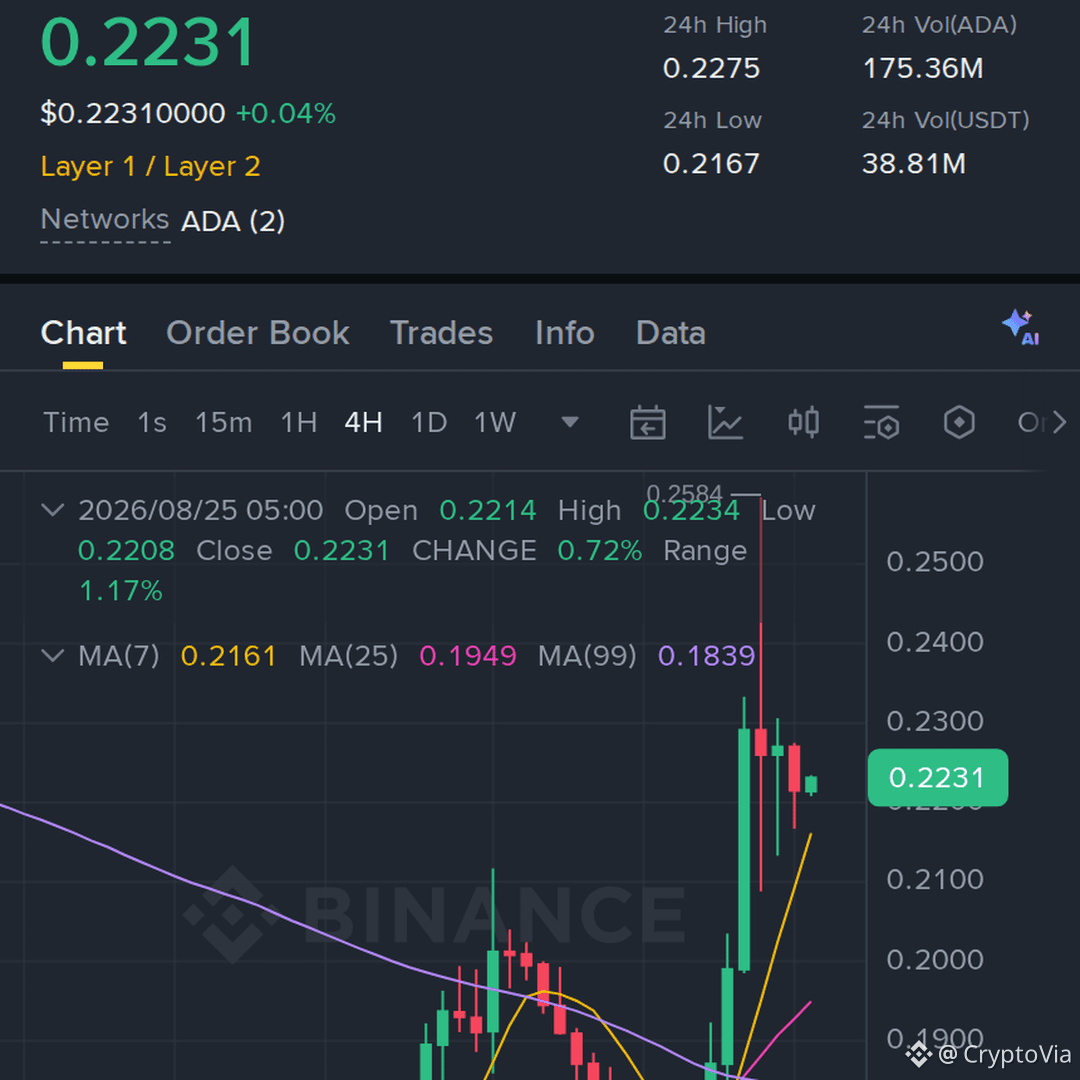Click the ADA (2) networks value
The image size is (1080, 1080).
(x=233, y=221)
